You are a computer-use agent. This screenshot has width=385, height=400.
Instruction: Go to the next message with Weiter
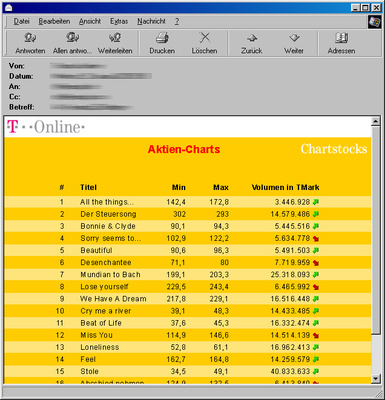coord(294,38)
